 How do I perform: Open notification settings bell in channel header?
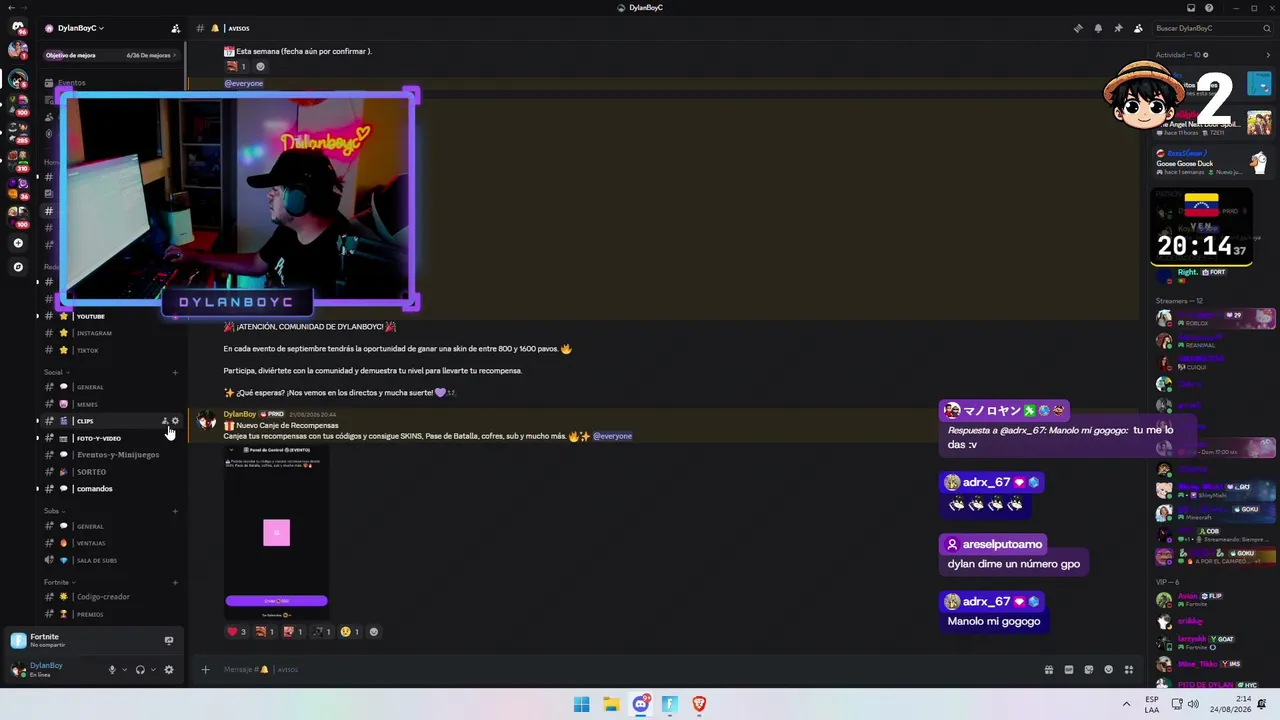(1098, 28)
